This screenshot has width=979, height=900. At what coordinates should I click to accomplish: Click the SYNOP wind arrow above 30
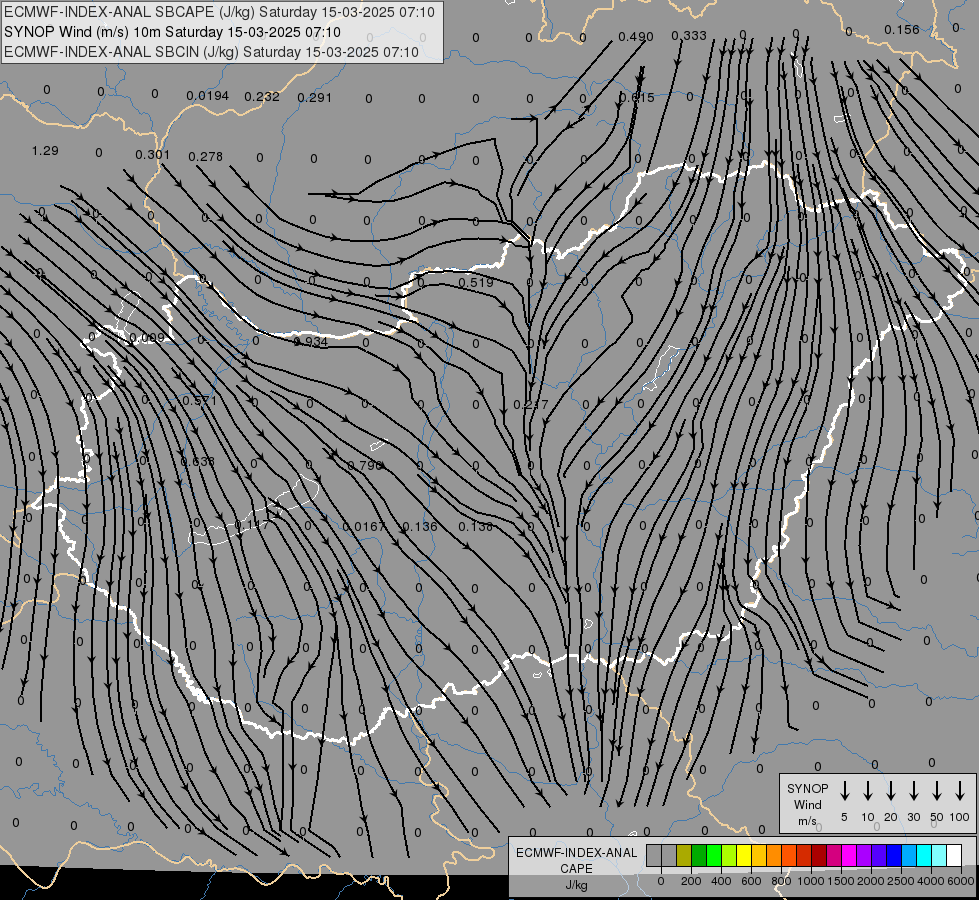coord(913,791)
